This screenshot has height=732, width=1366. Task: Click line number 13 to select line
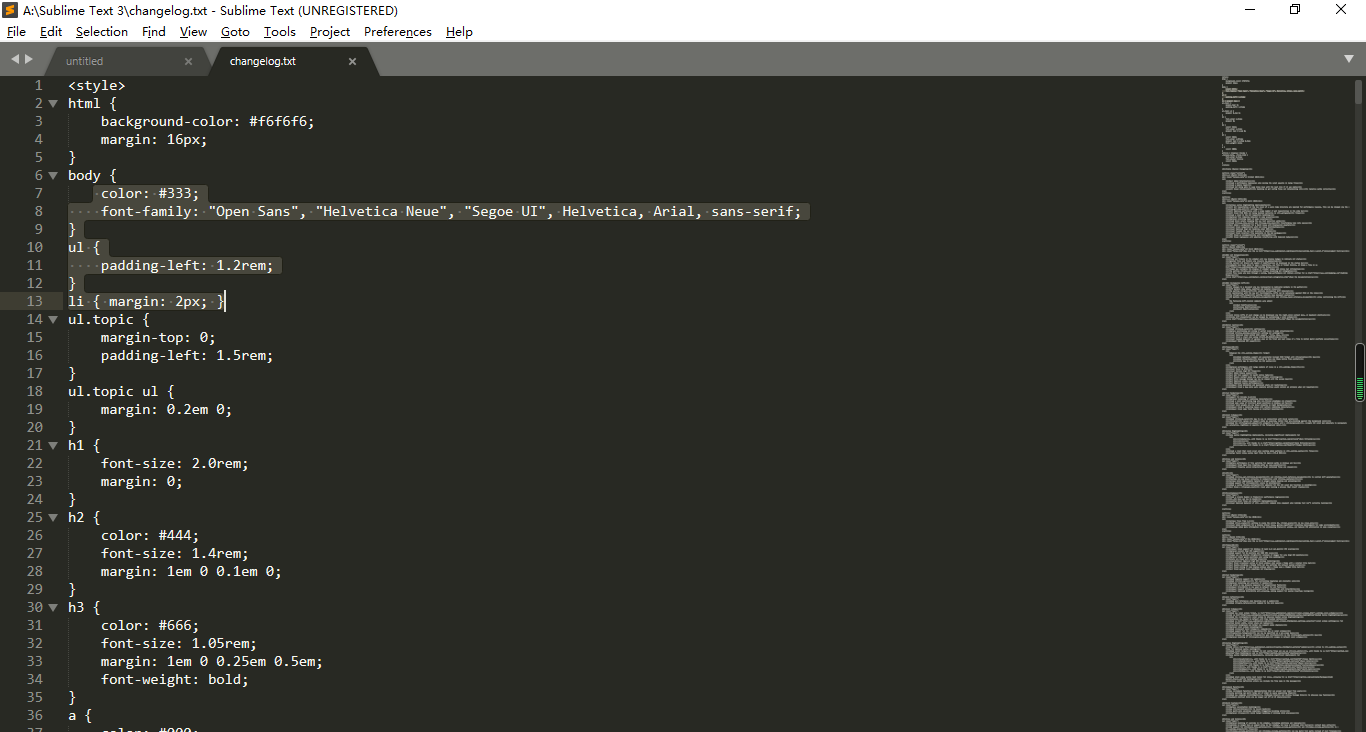point(34,301)
